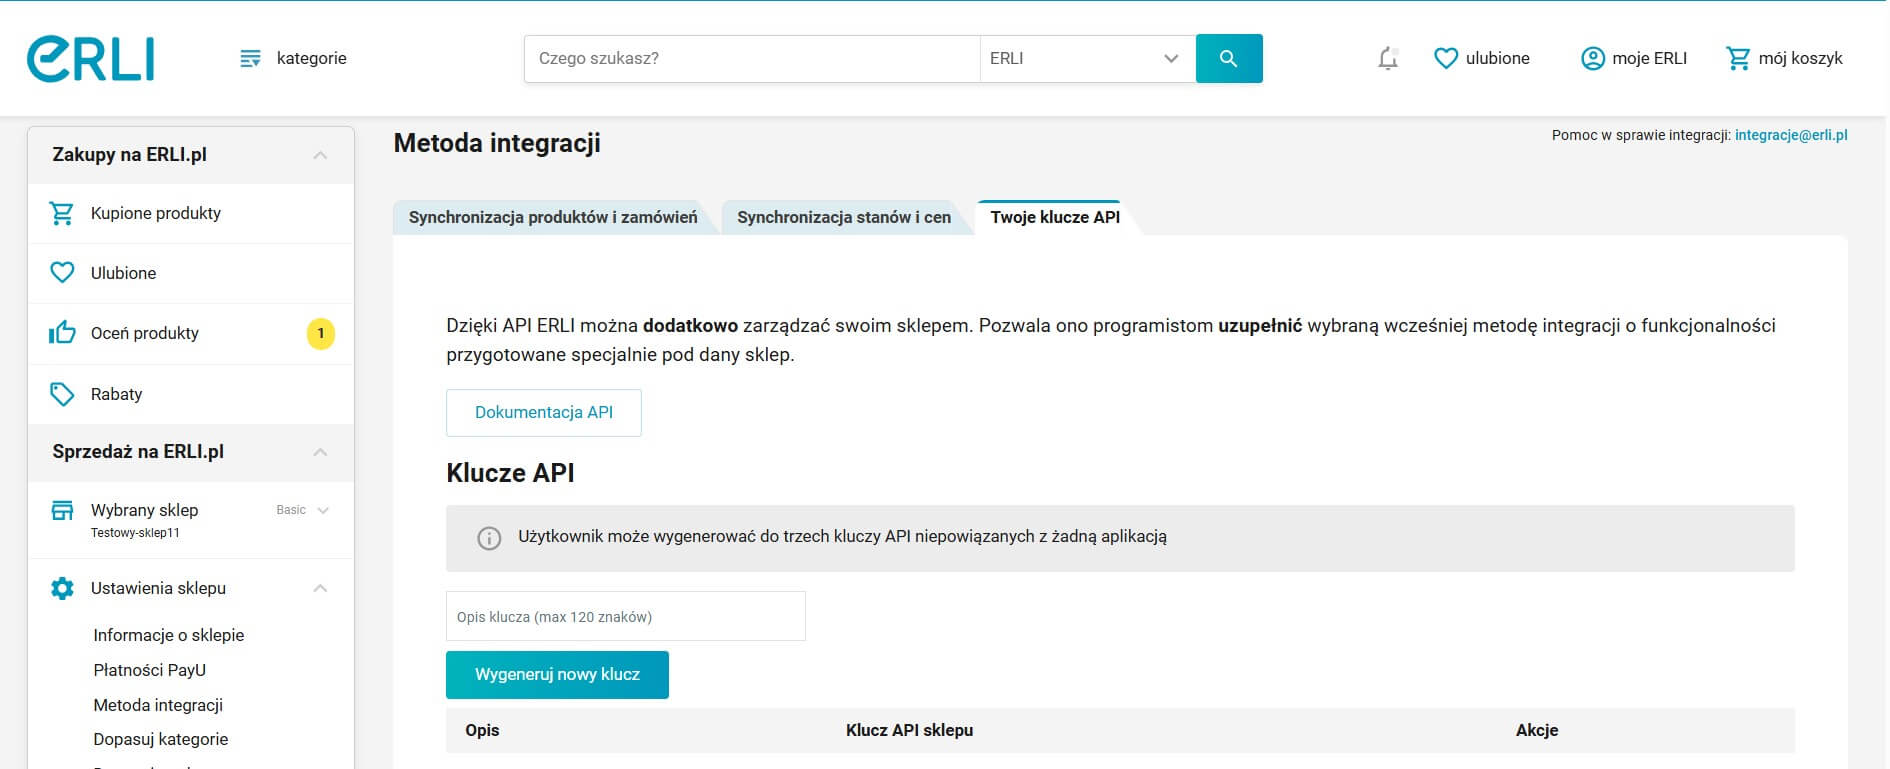
Task: Switch to Synchronizacja stanów i cen tab
Action: pos(844,217)
